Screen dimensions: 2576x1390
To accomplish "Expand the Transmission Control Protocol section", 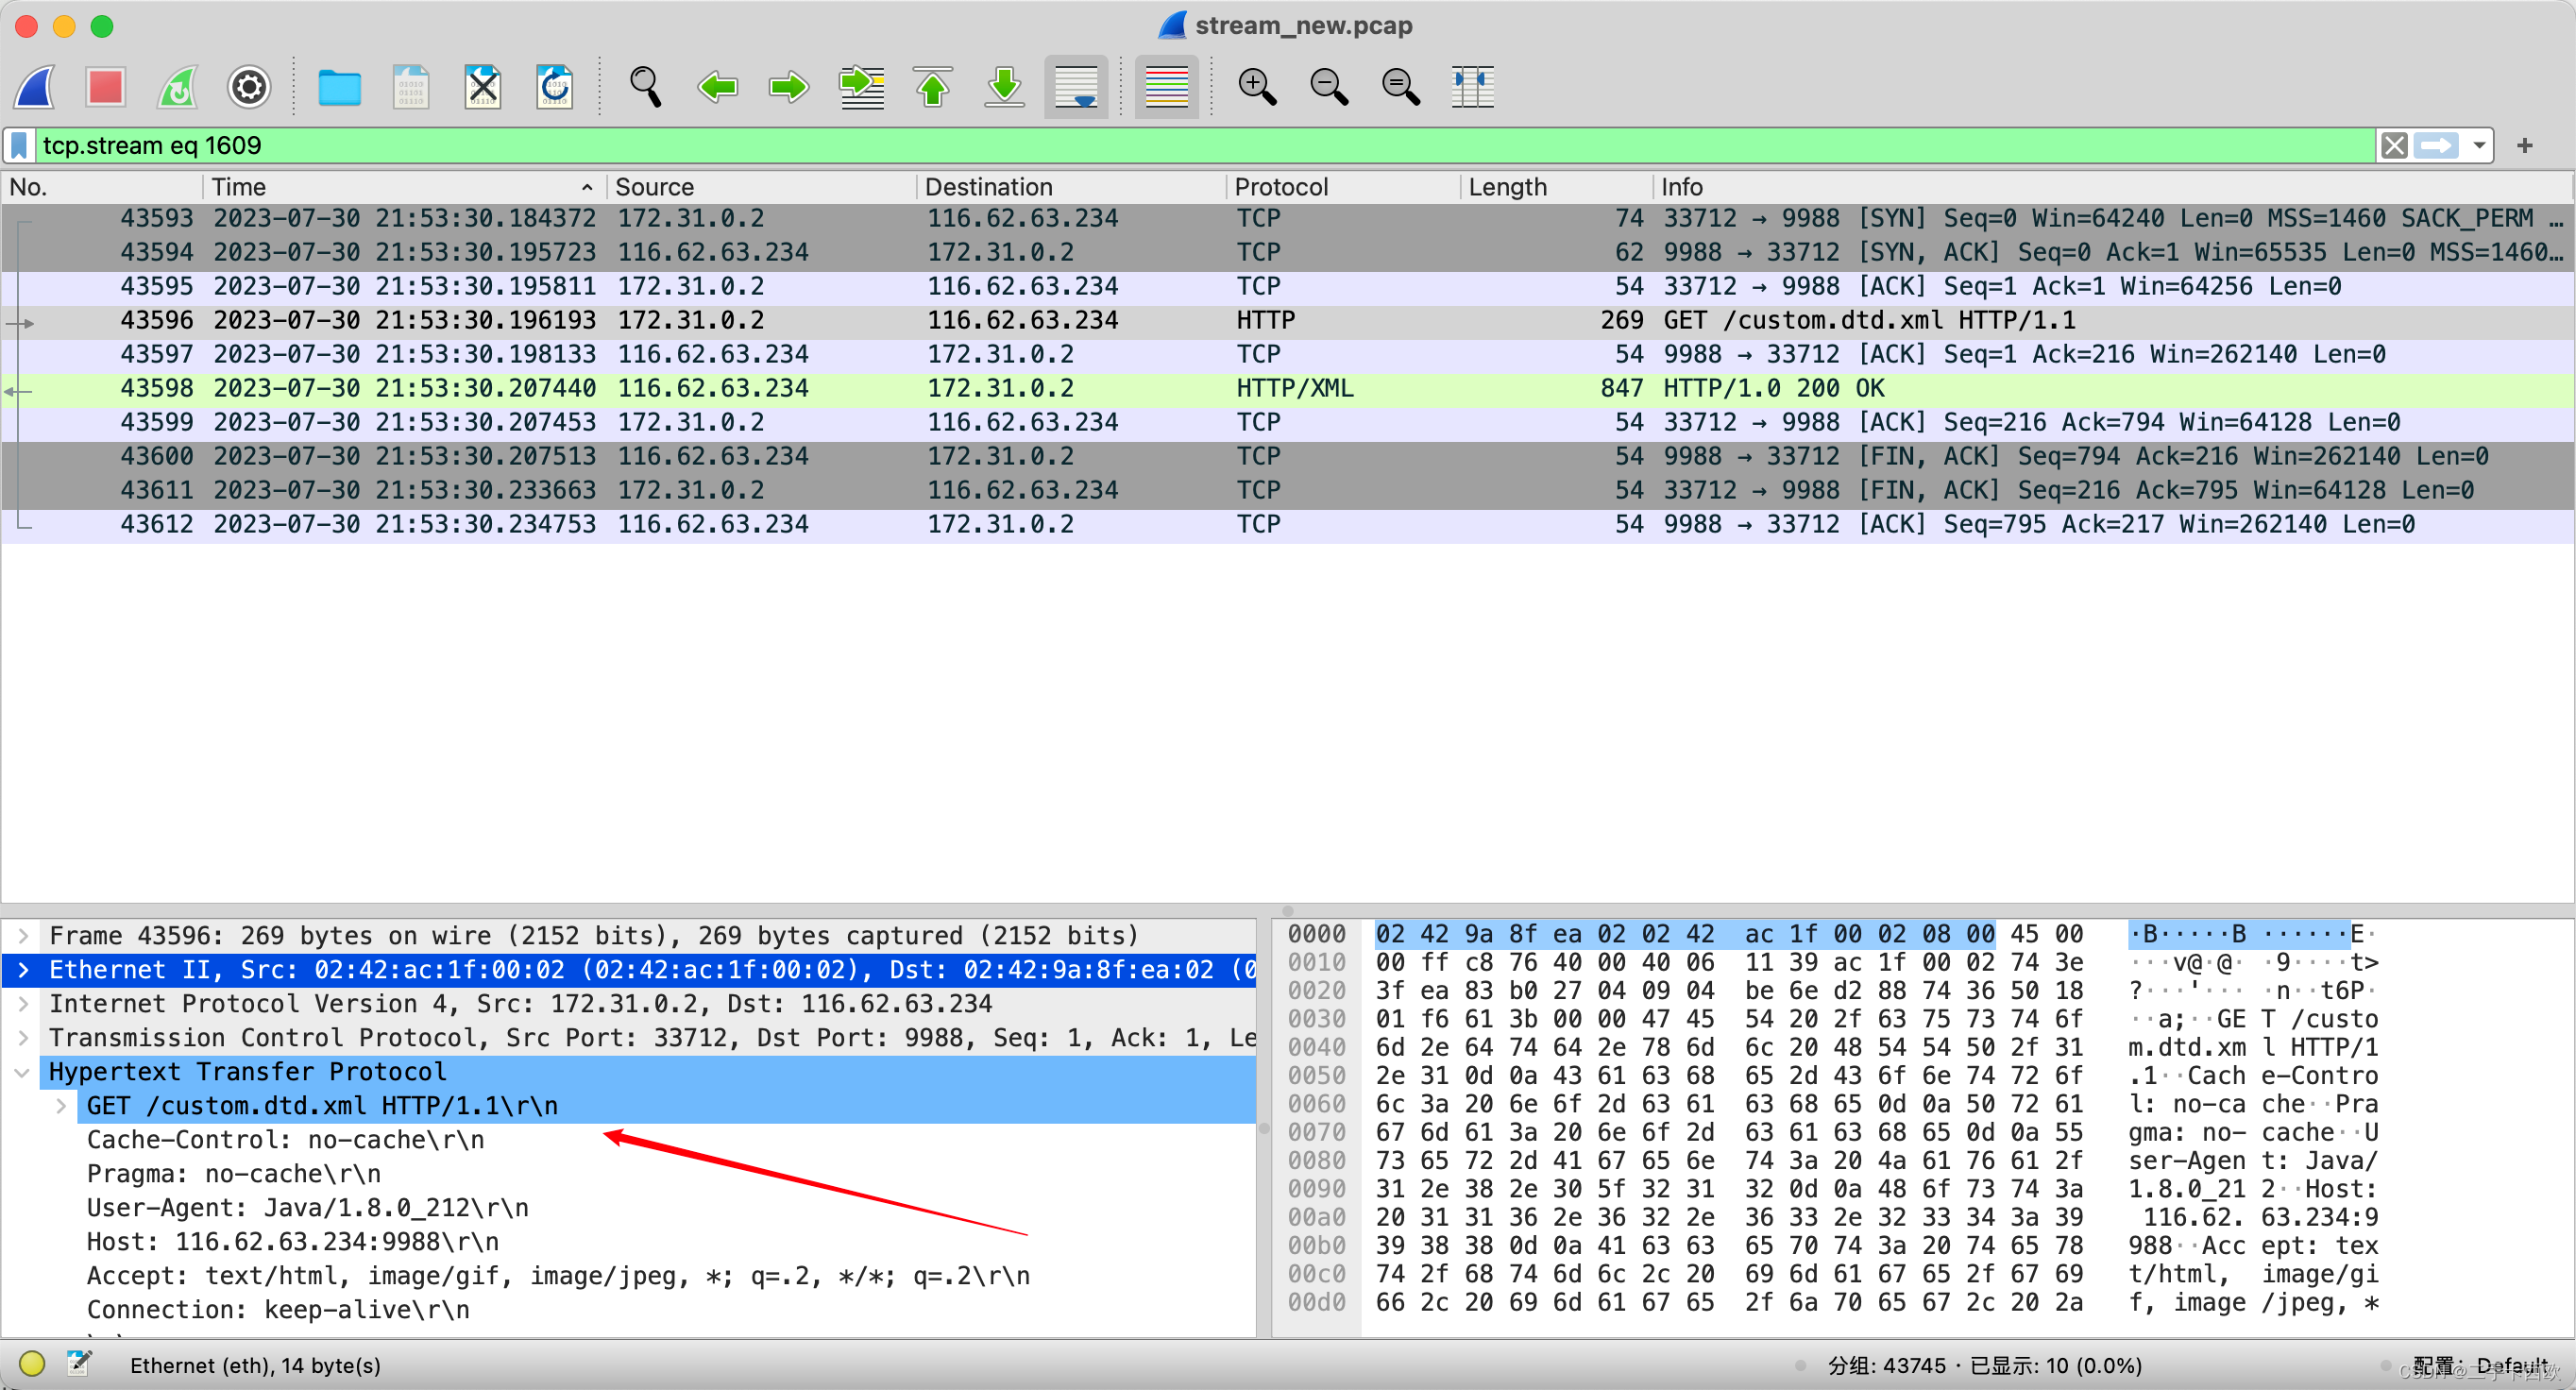I will pos(25,1036).
